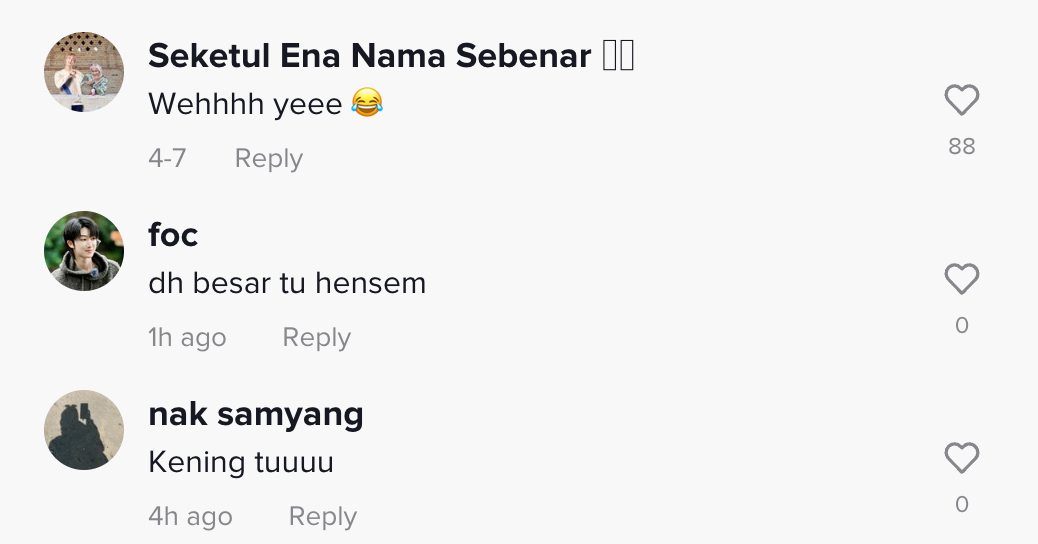The width and height of the screenshot is (1038, 544).
Task: Like the "Wehhhh yeee" comment
Action: coord(961,100)
